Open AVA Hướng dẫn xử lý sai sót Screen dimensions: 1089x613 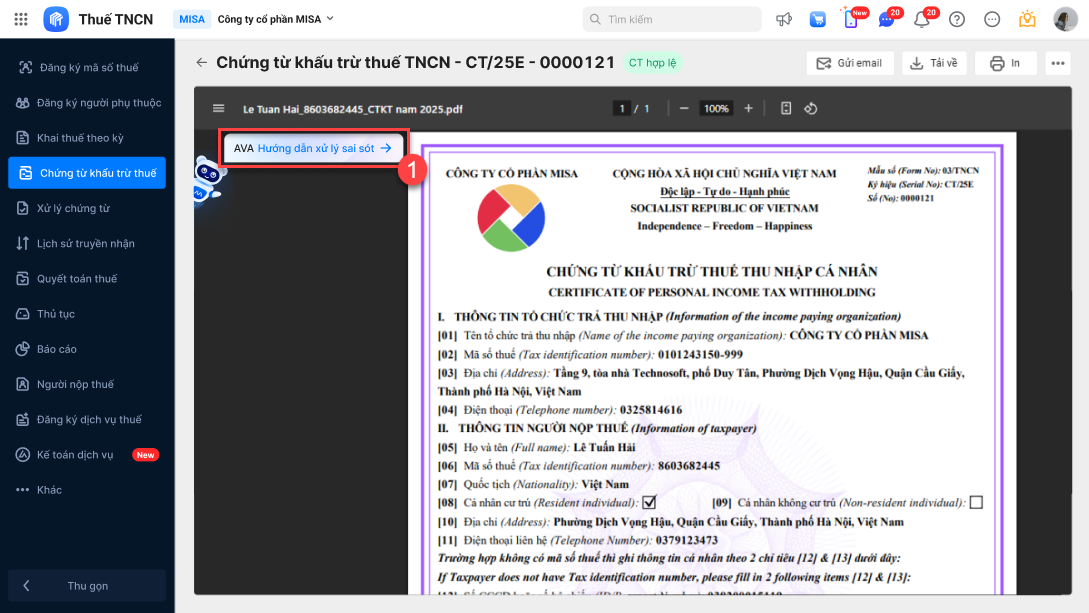click(313, 148)
